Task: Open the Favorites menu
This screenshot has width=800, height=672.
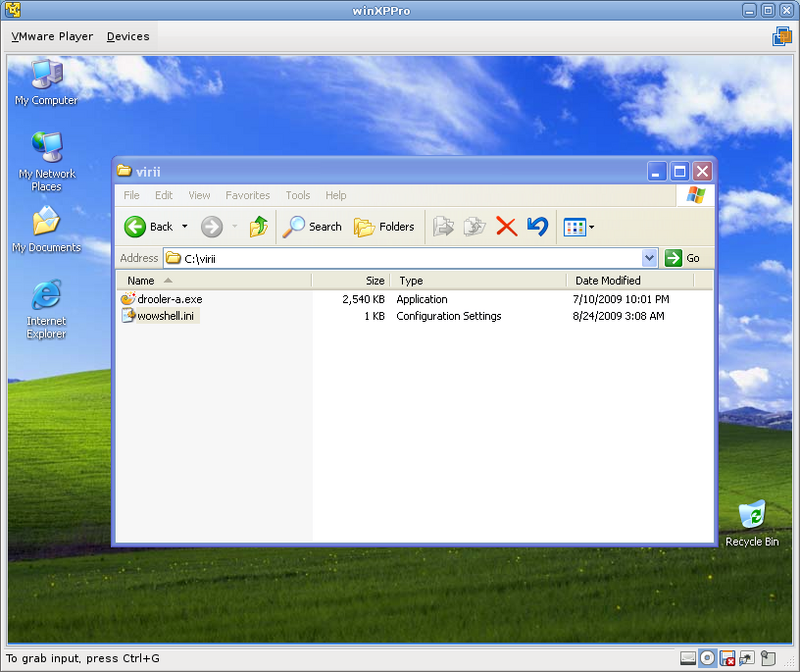Action: coord(247,195)
